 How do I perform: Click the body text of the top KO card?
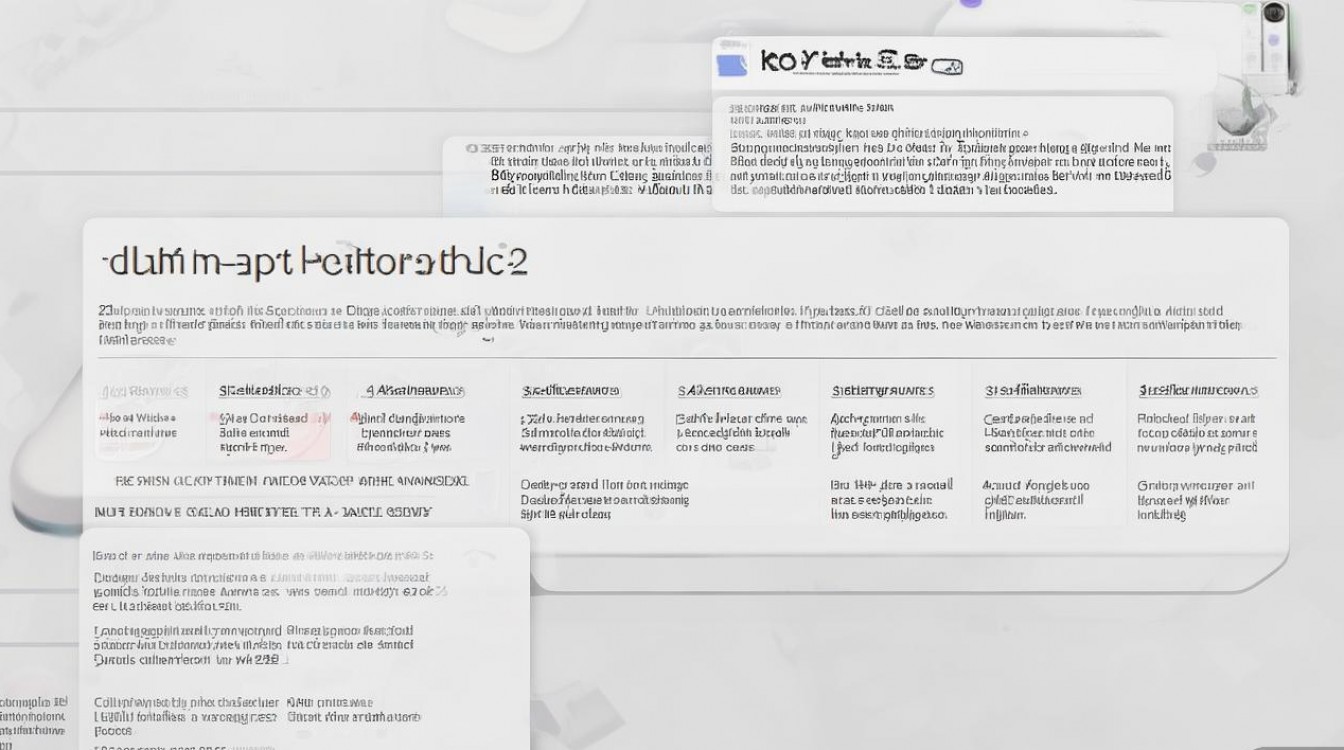[x=949, y=160]
